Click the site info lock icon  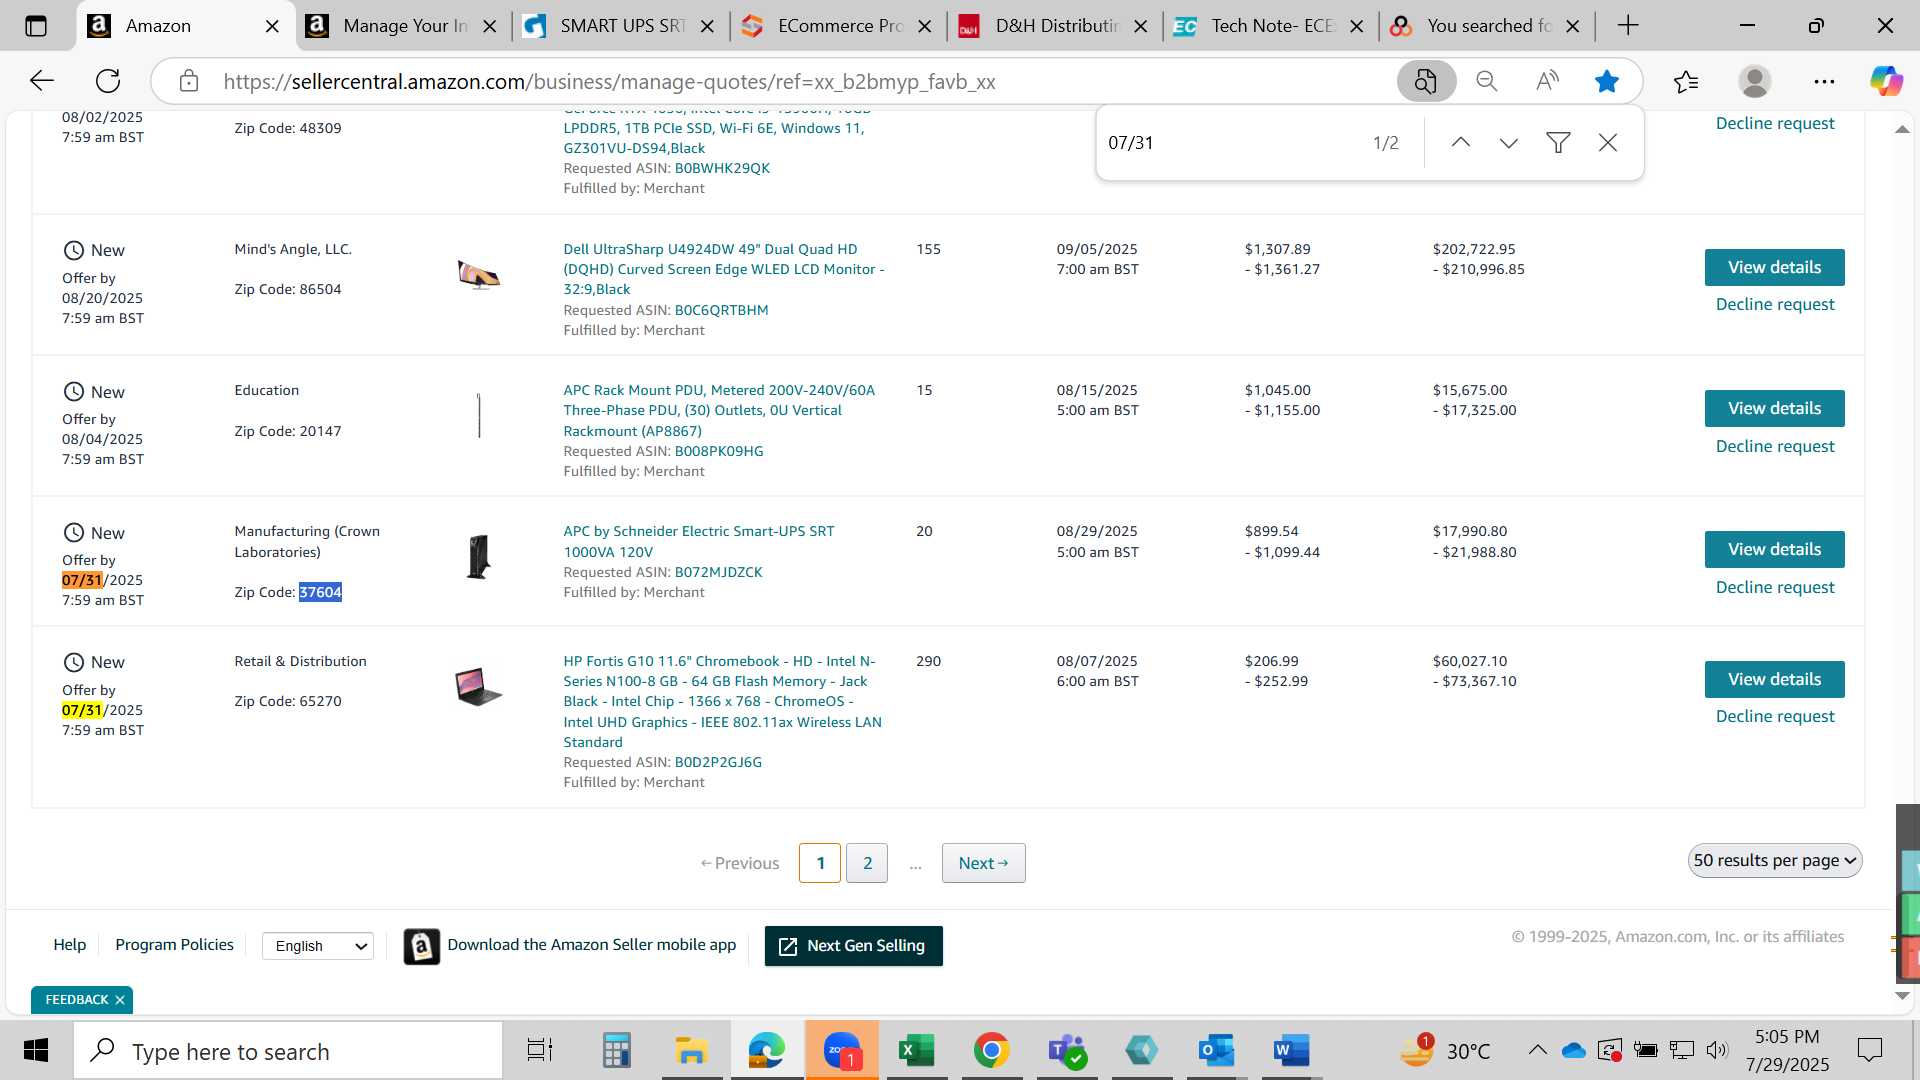(189, 81)
